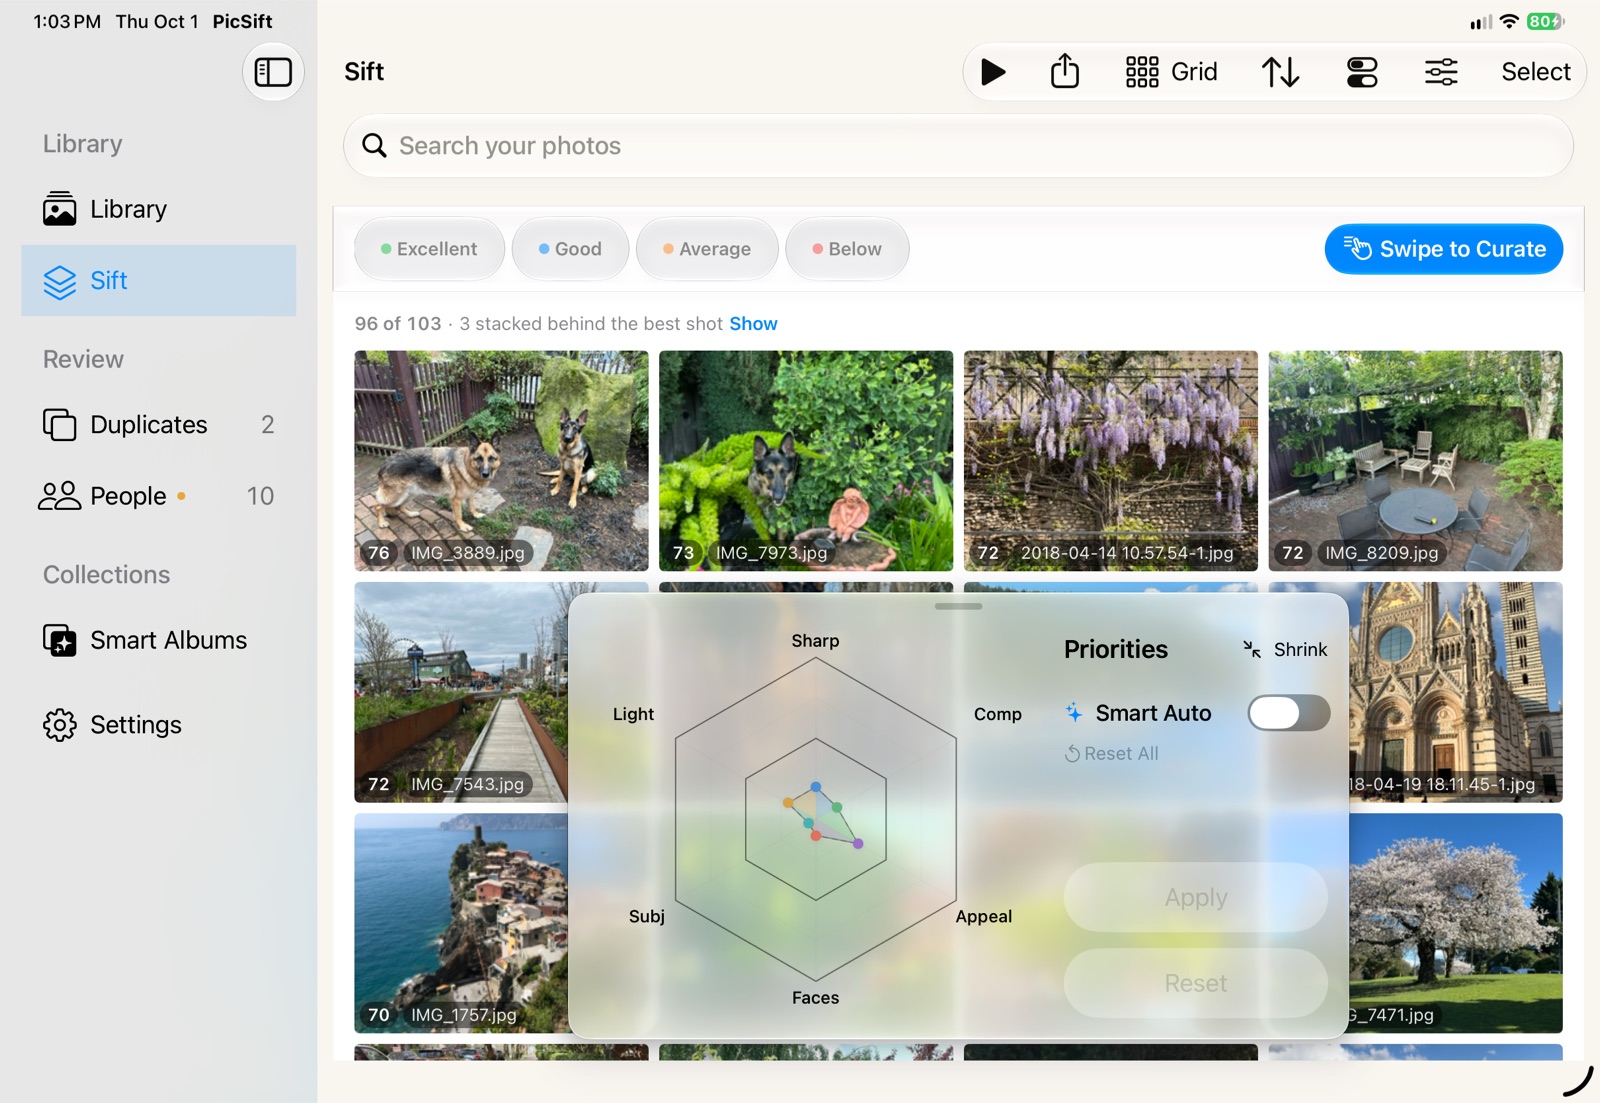The image size is (1600, 1103).
Task: Click the Library photo icon
Action: tap(60, 209)
